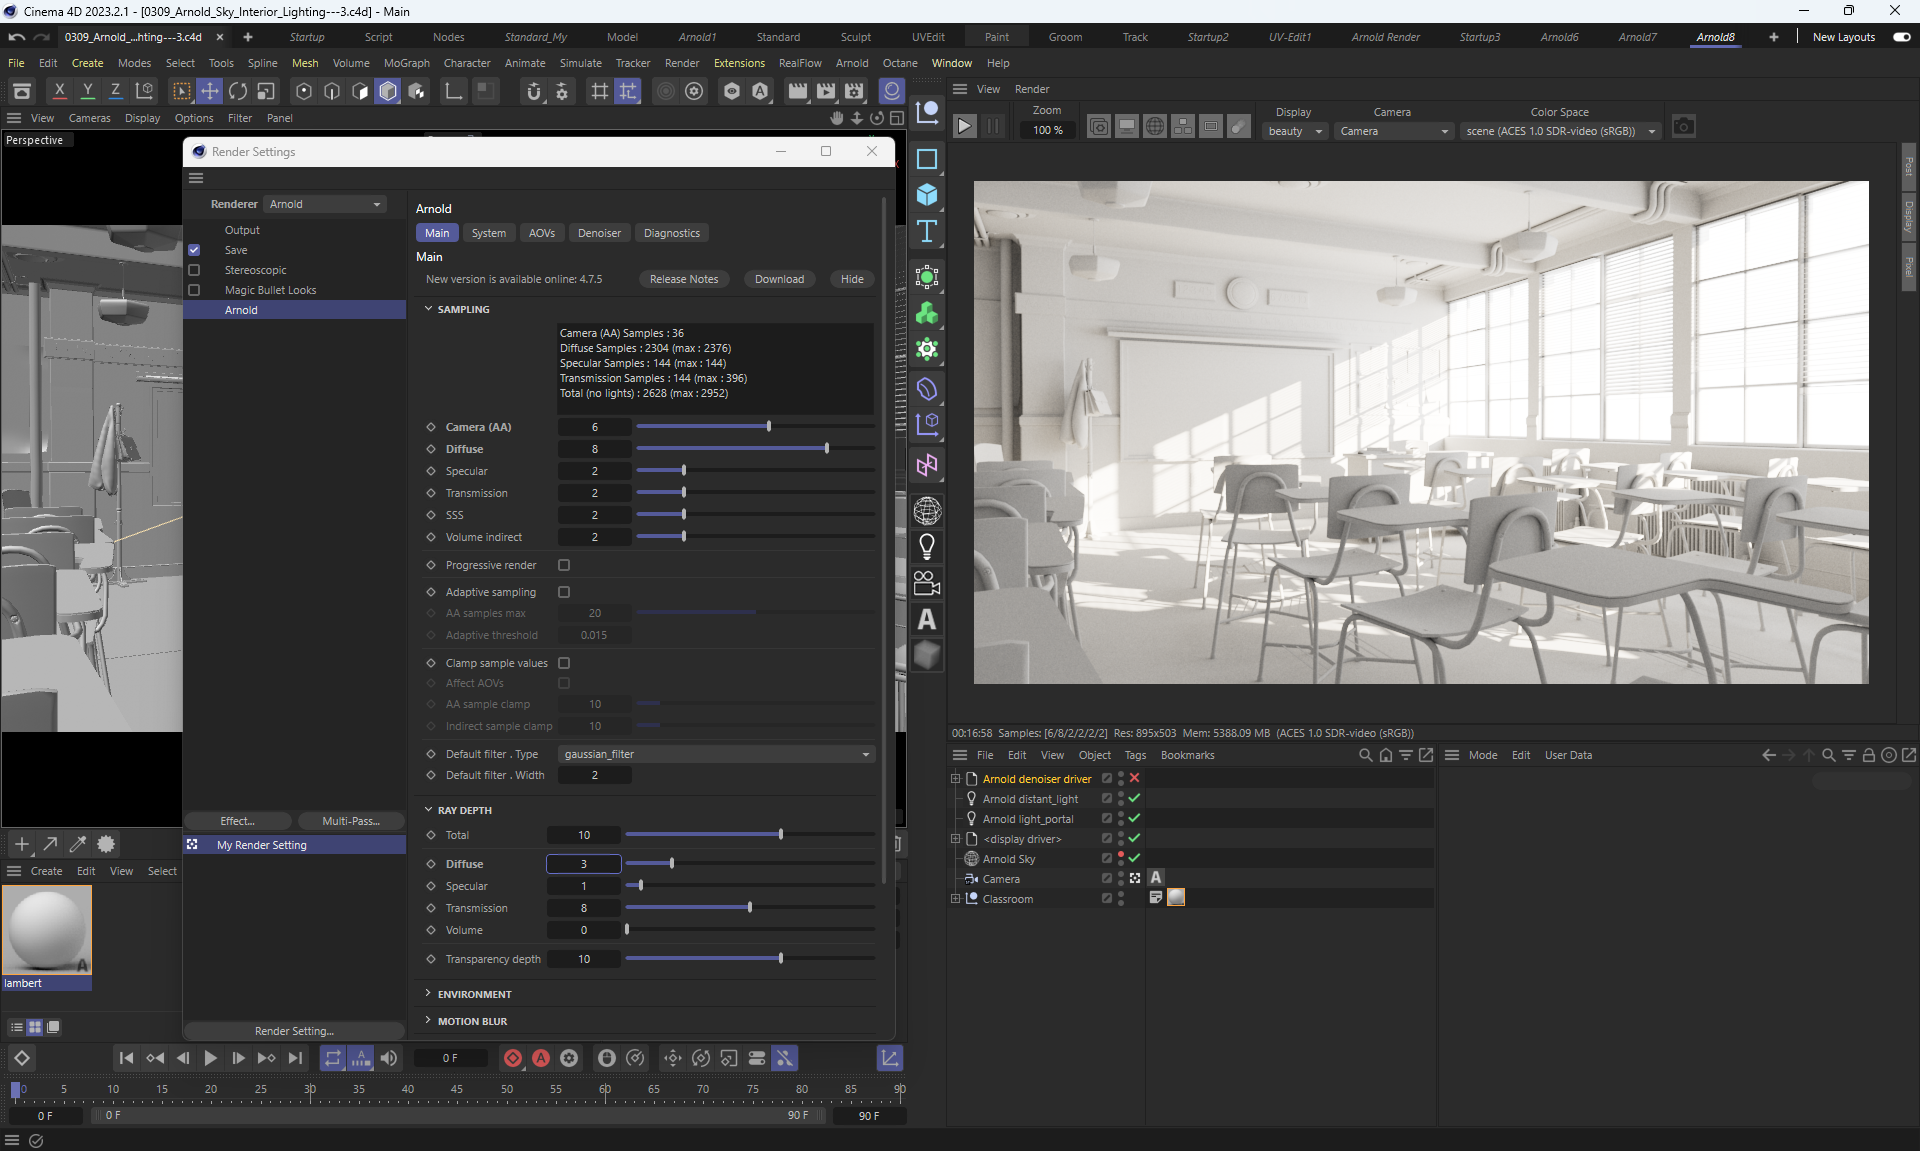1920x1151 pixels.
Task: Expand the ENVIRONMENT section
Action: [x=474, y=994]
